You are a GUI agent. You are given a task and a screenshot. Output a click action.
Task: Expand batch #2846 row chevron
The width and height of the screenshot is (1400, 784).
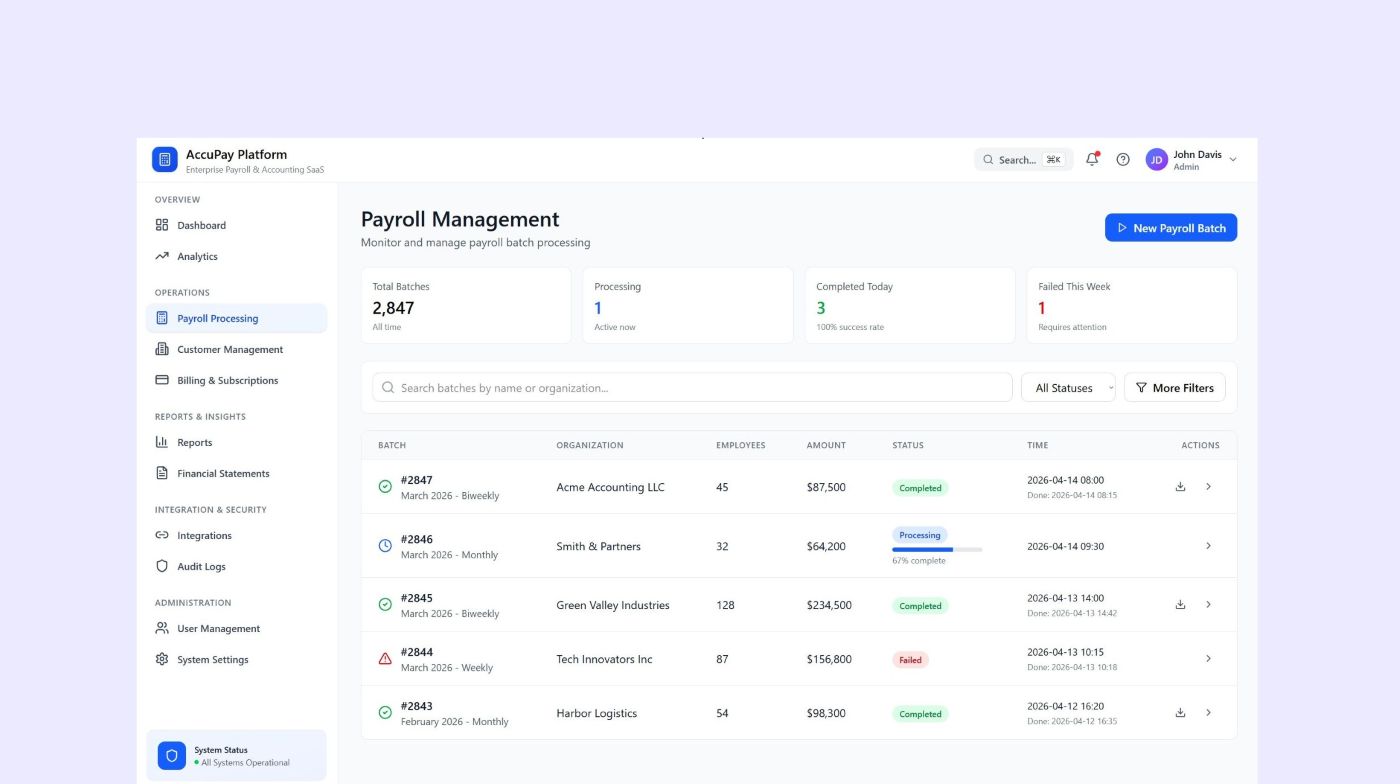point(1208,546)
